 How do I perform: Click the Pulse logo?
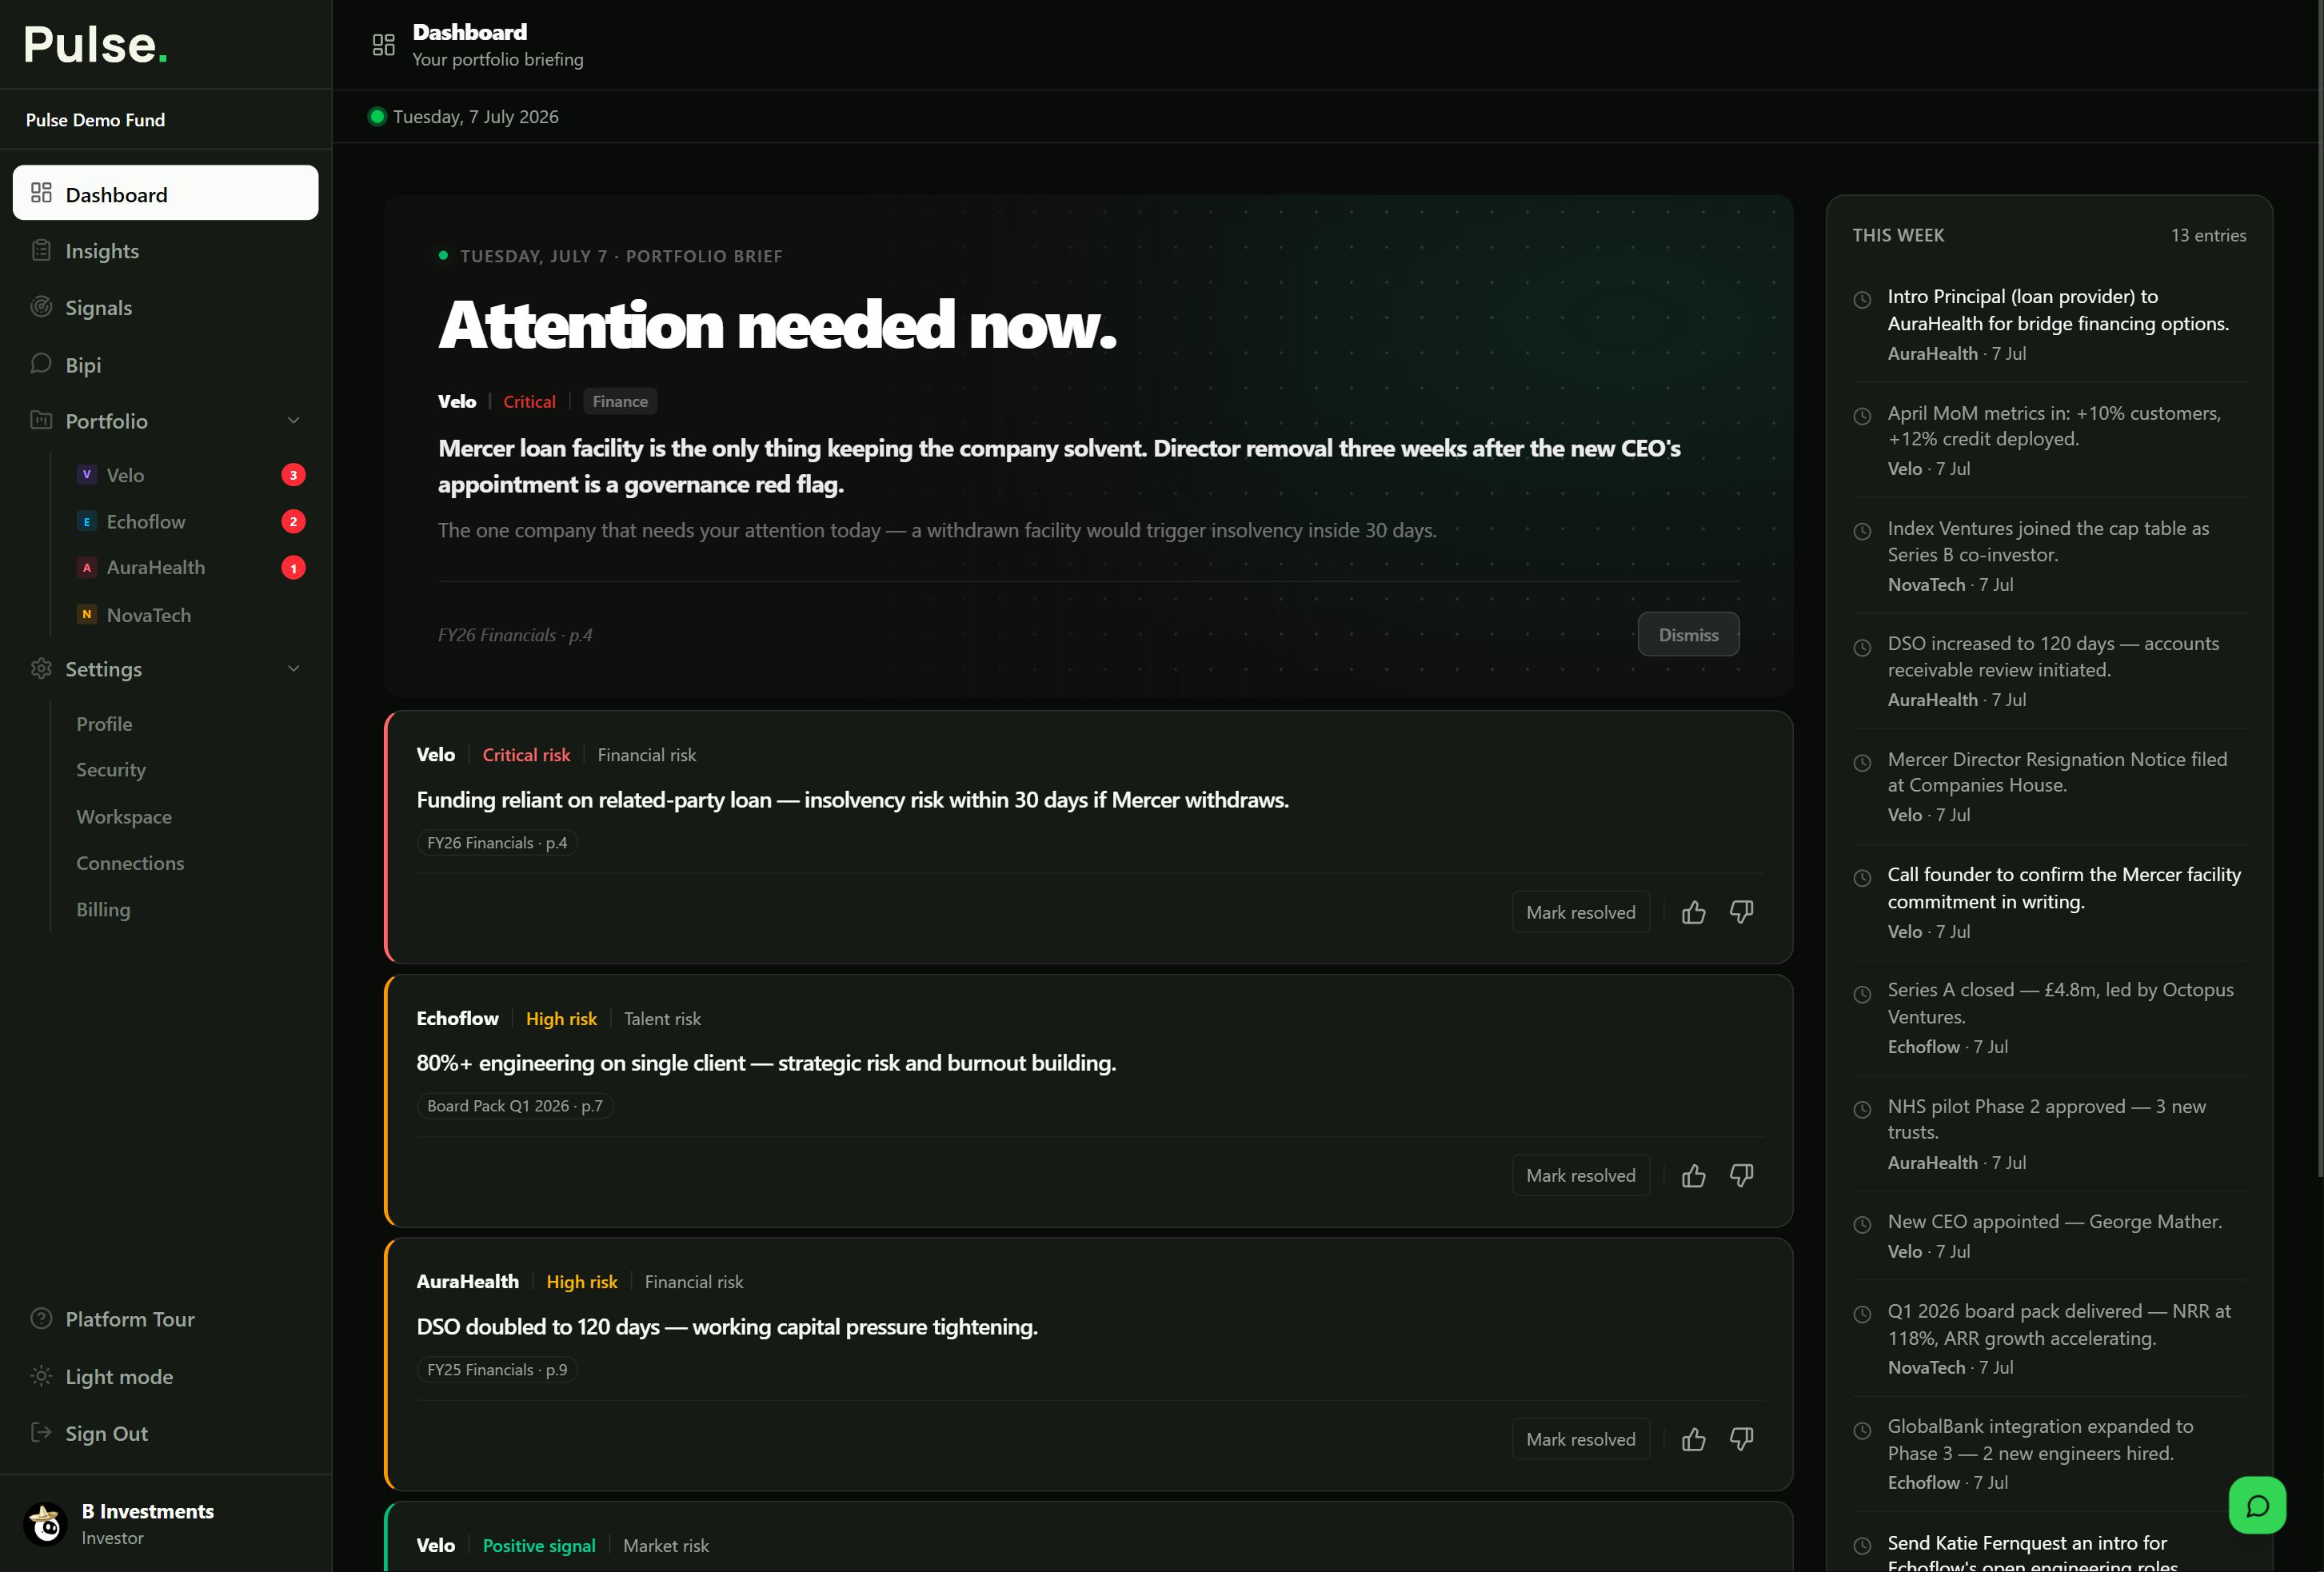click(x=96, y=44)
